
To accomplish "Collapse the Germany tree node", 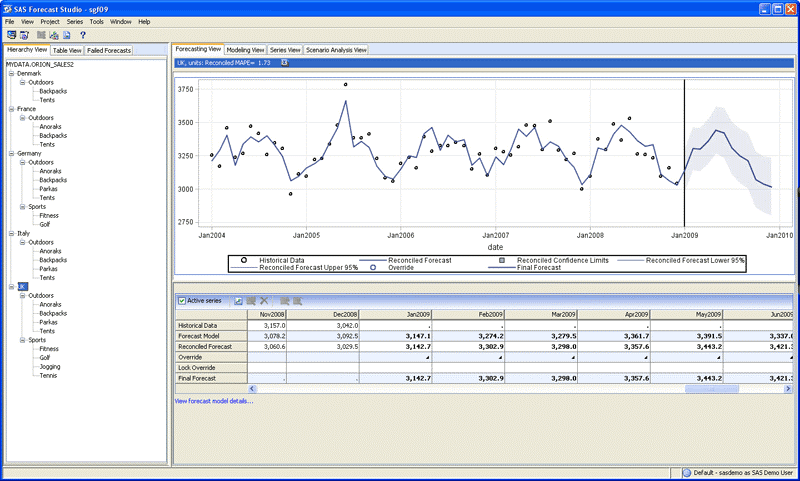I will click(10, 153).
